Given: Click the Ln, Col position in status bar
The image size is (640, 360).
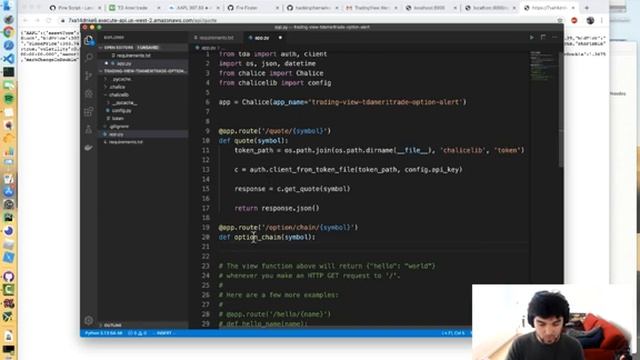Looking at the screenshot, I should [453, 333].
